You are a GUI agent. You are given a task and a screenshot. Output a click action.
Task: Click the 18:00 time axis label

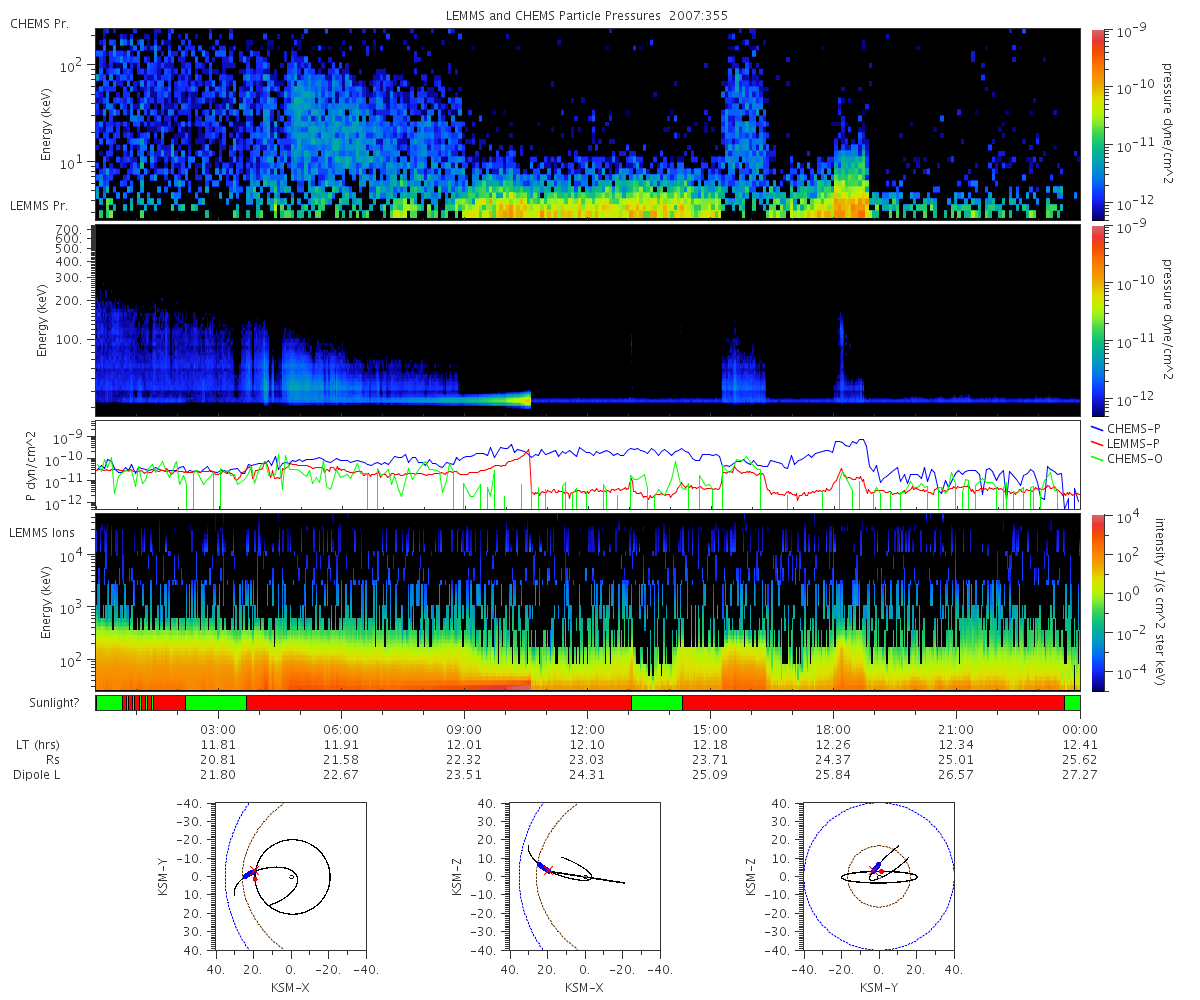(833, 729)
